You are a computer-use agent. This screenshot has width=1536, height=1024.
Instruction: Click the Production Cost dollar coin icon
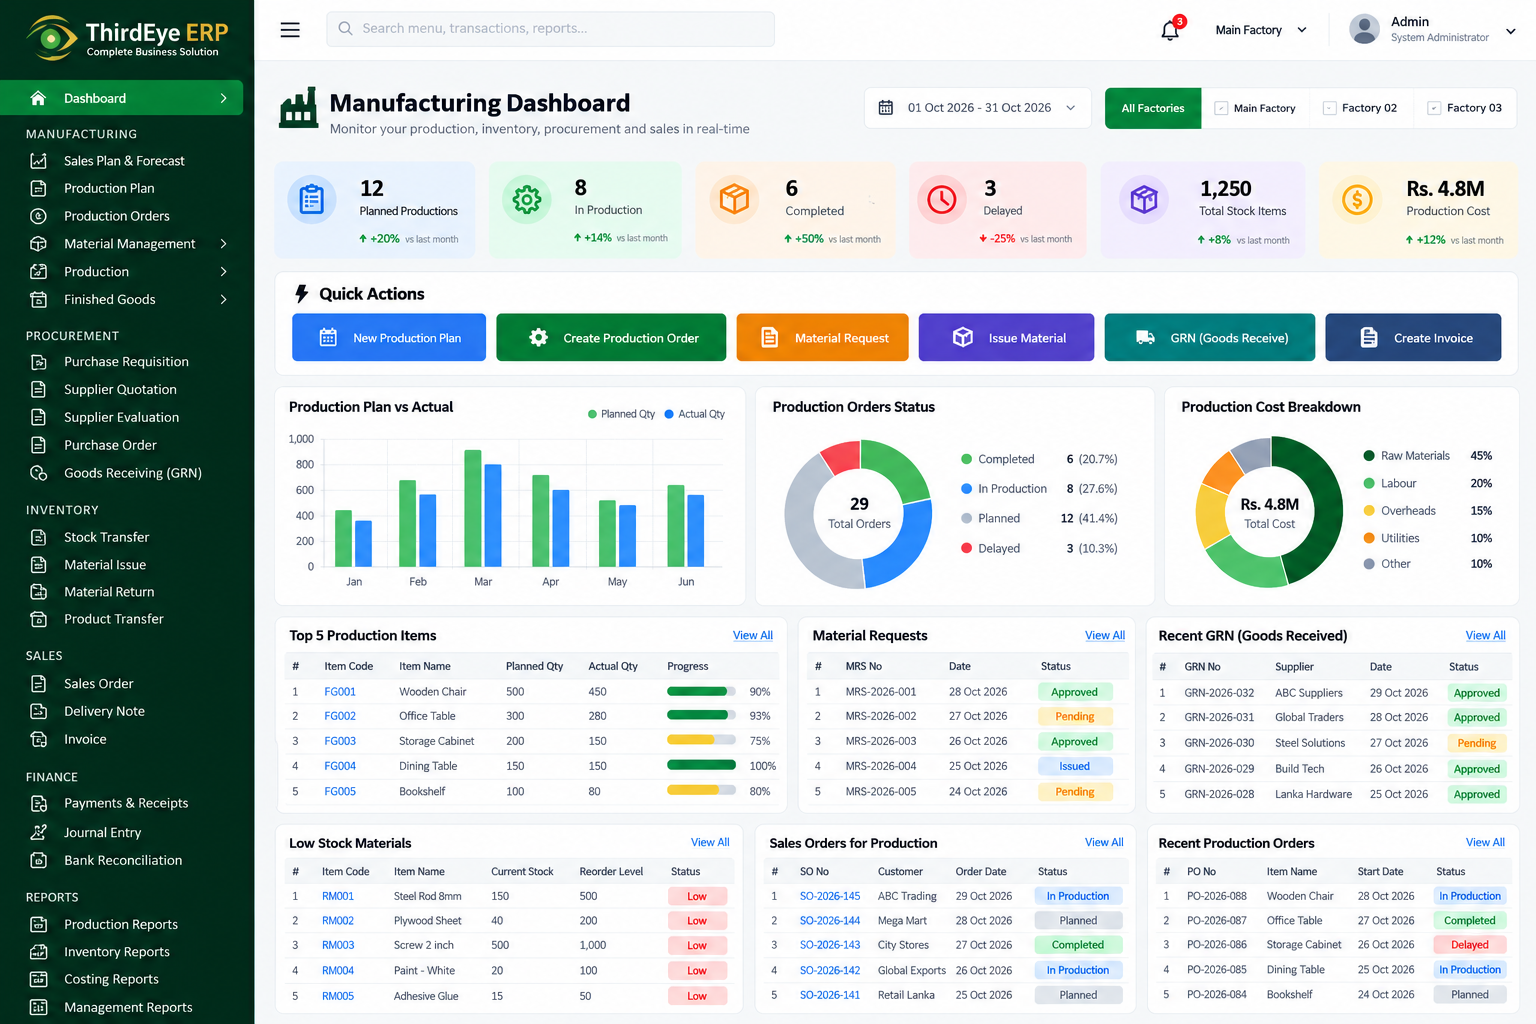coord(1357,200)
